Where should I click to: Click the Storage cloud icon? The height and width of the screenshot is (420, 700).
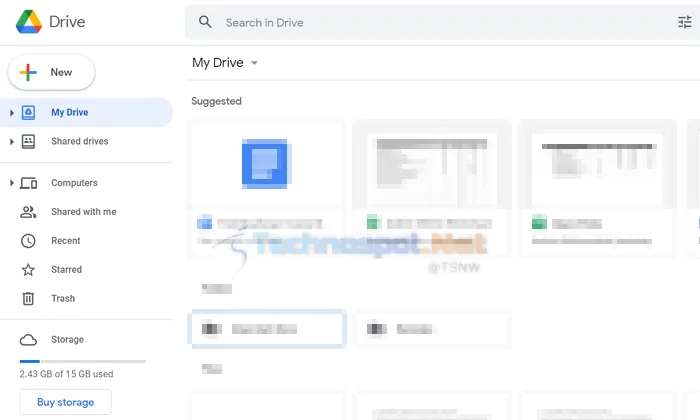pos(28,340)
